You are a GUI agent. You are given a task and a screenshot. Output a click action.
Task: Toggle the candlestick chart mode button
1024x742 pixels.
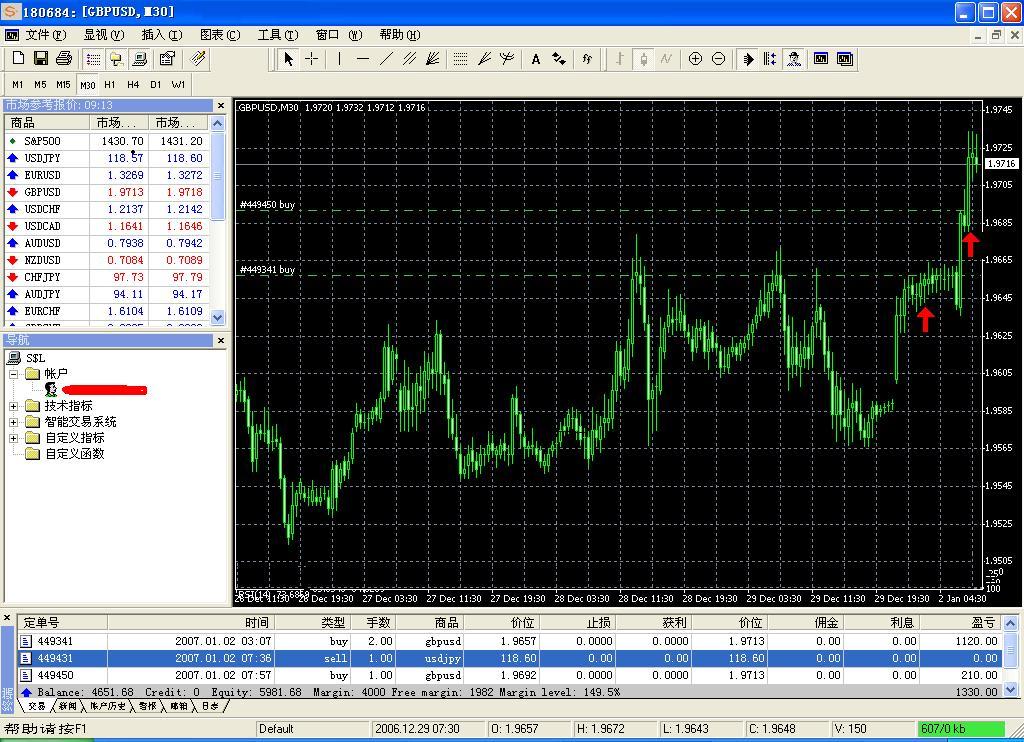[643, 59]
